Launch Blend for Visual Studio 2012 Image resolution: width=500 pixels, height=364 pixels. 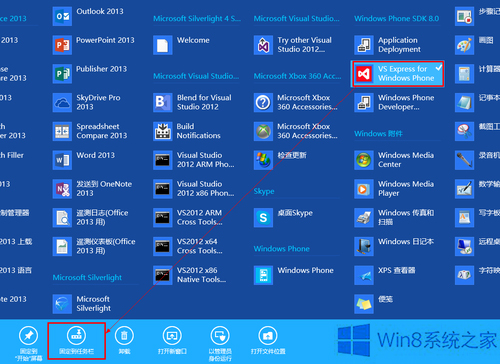point(193,102)
